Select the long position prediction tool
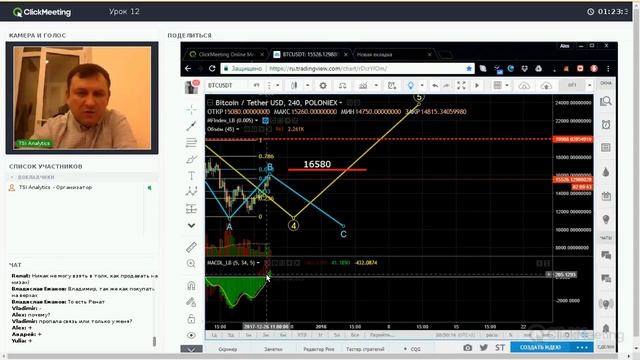 [191, 209]
